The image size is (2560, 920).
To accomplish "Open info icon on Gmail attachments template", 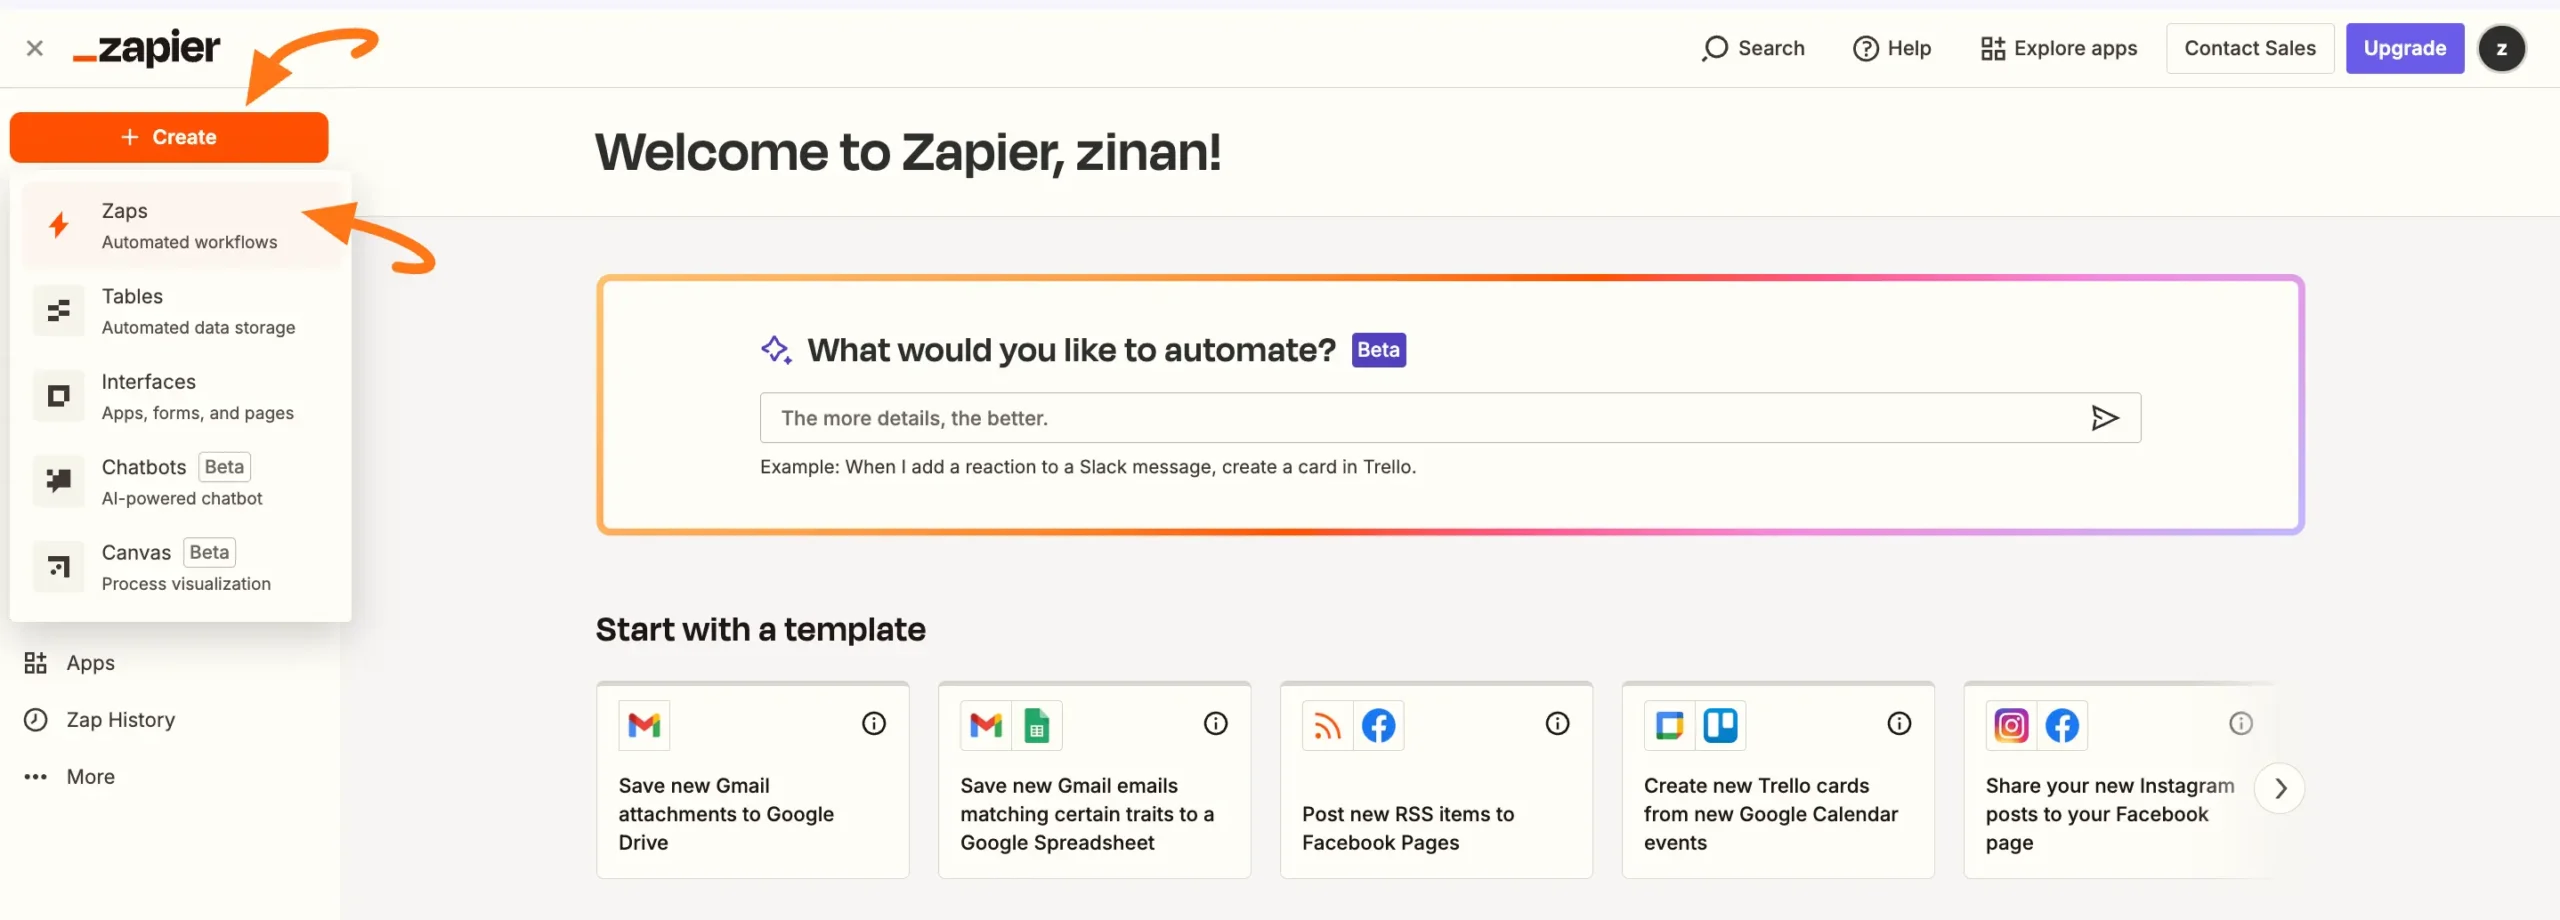I will (x=873, y=723).
